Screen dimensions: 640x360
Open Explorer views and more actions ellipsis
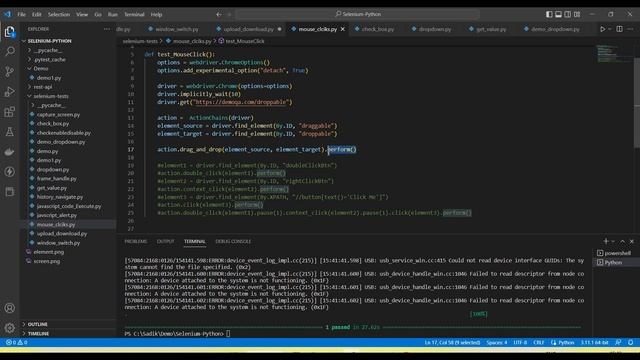point(107,29)
